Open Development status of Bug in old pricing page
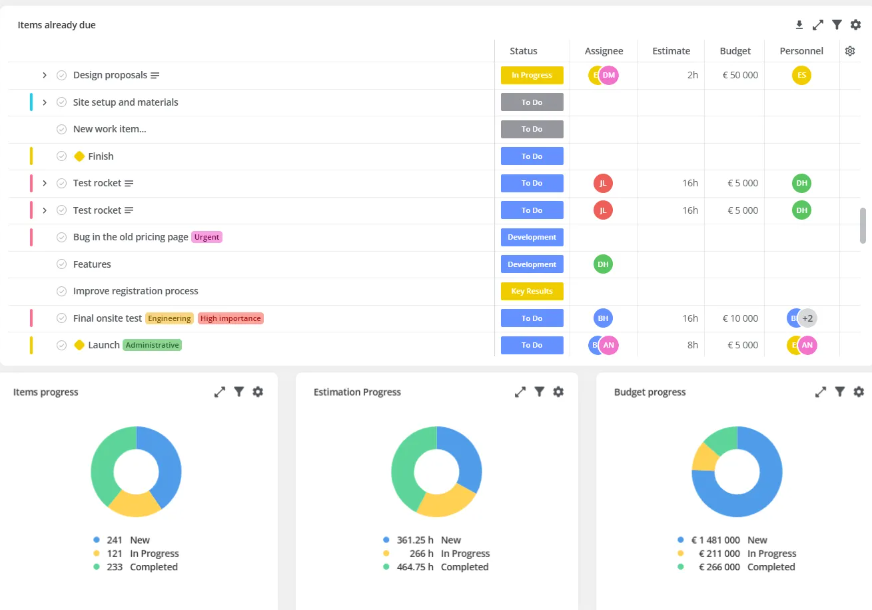 click(532, 237)
